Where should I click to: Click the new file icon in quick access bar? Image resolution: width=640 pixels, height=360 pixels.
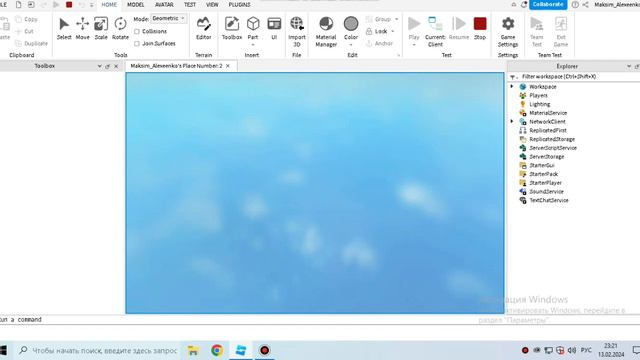coord(18,4)
